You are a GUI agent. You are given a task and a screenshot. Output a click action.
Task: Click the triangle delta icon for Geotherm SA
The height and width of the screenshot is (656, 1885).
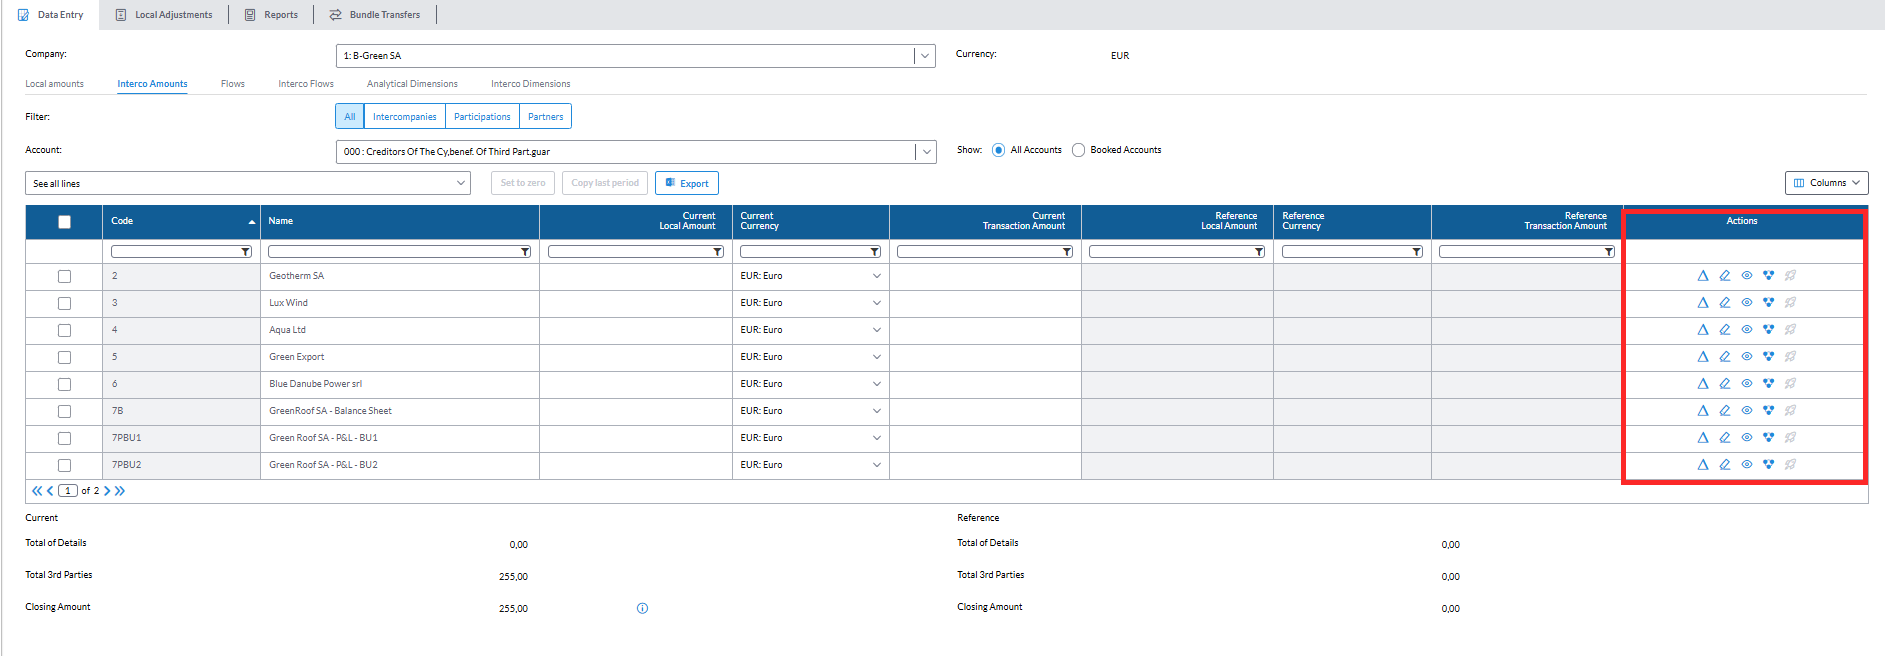(1702, 276)
